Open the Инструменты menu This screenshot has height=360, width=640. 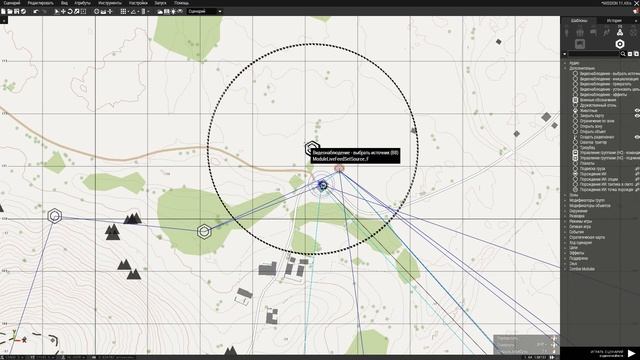(109, 3)
